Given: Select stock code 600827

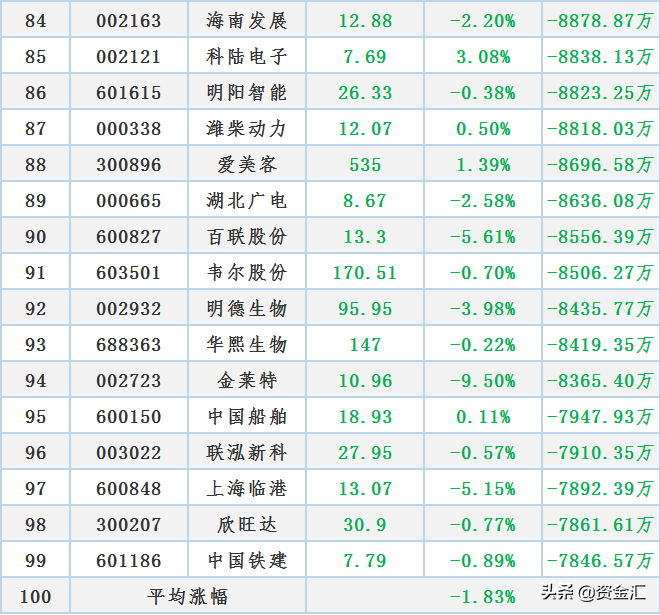Looking at the screenshot, I should pos(129,237).
